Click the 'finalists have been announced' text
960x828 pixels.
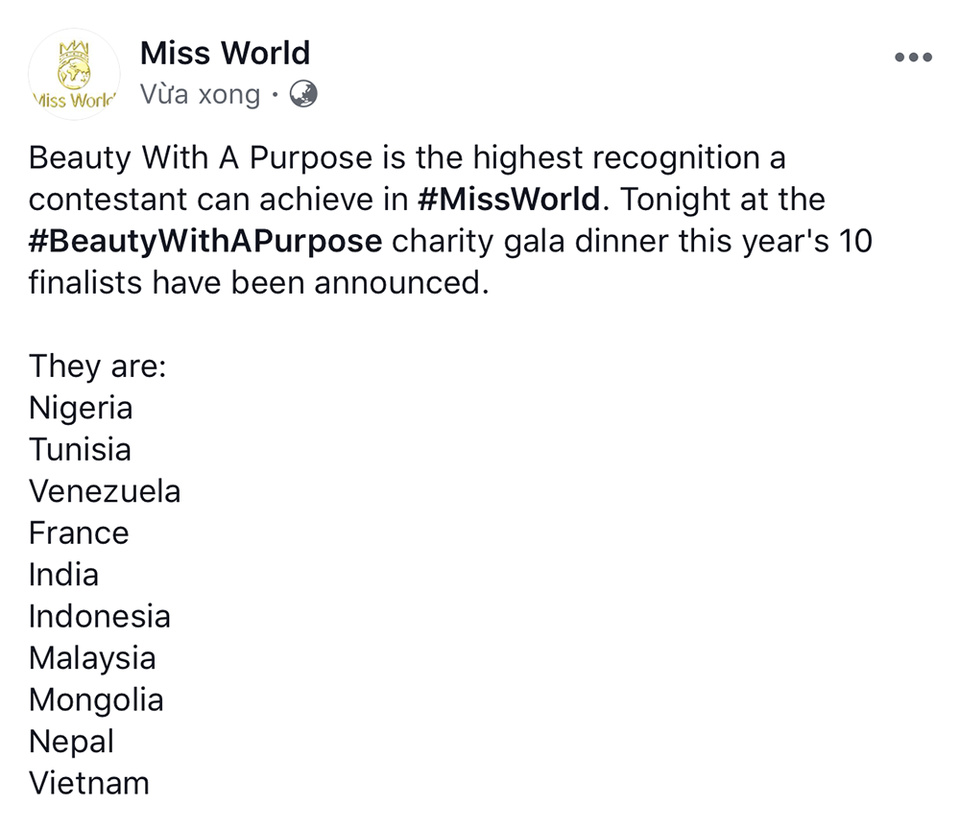tap(259, 282)
